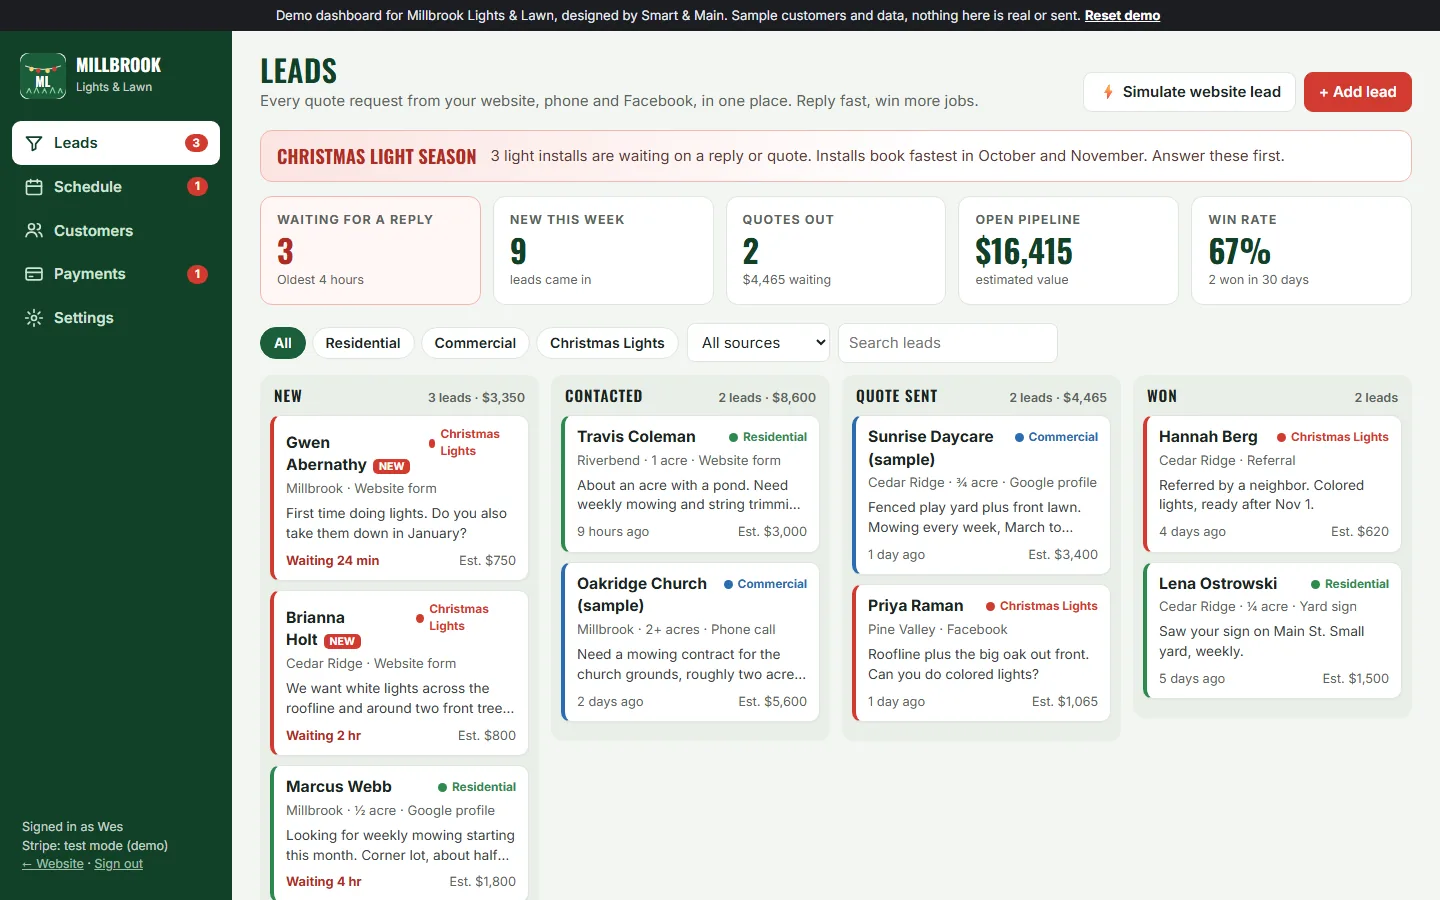
Task: Click the Add lead button
Action: tap(1358, 92)
